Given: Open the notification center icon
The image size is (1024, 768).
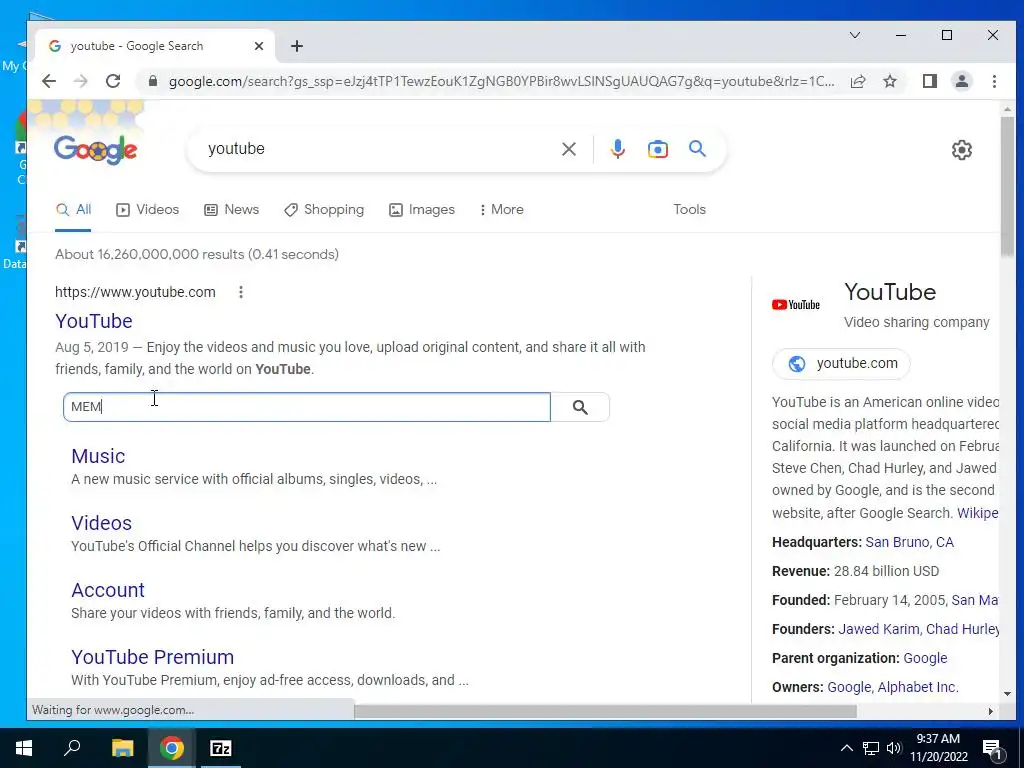Looking at the screenshot, I should pyautogui.click(x=992, y=749).
